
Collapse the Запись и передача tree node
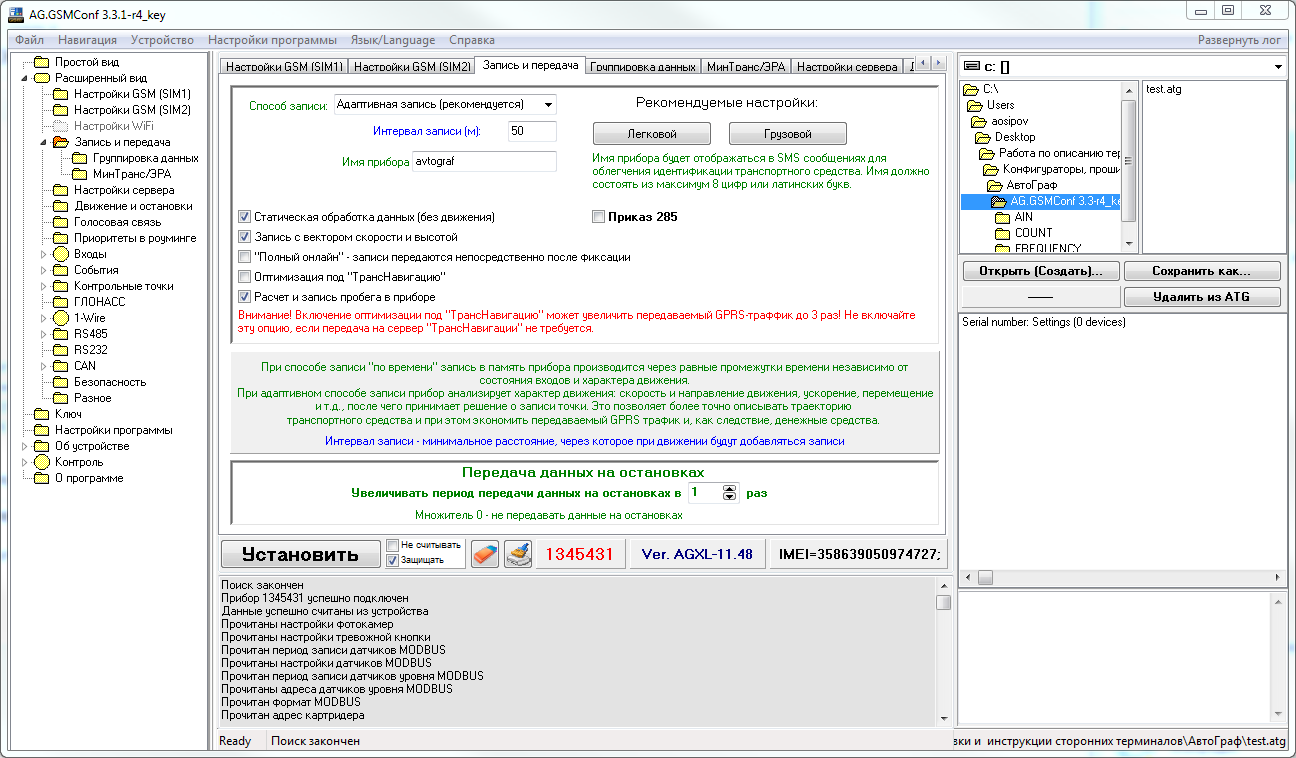point(43,142)
